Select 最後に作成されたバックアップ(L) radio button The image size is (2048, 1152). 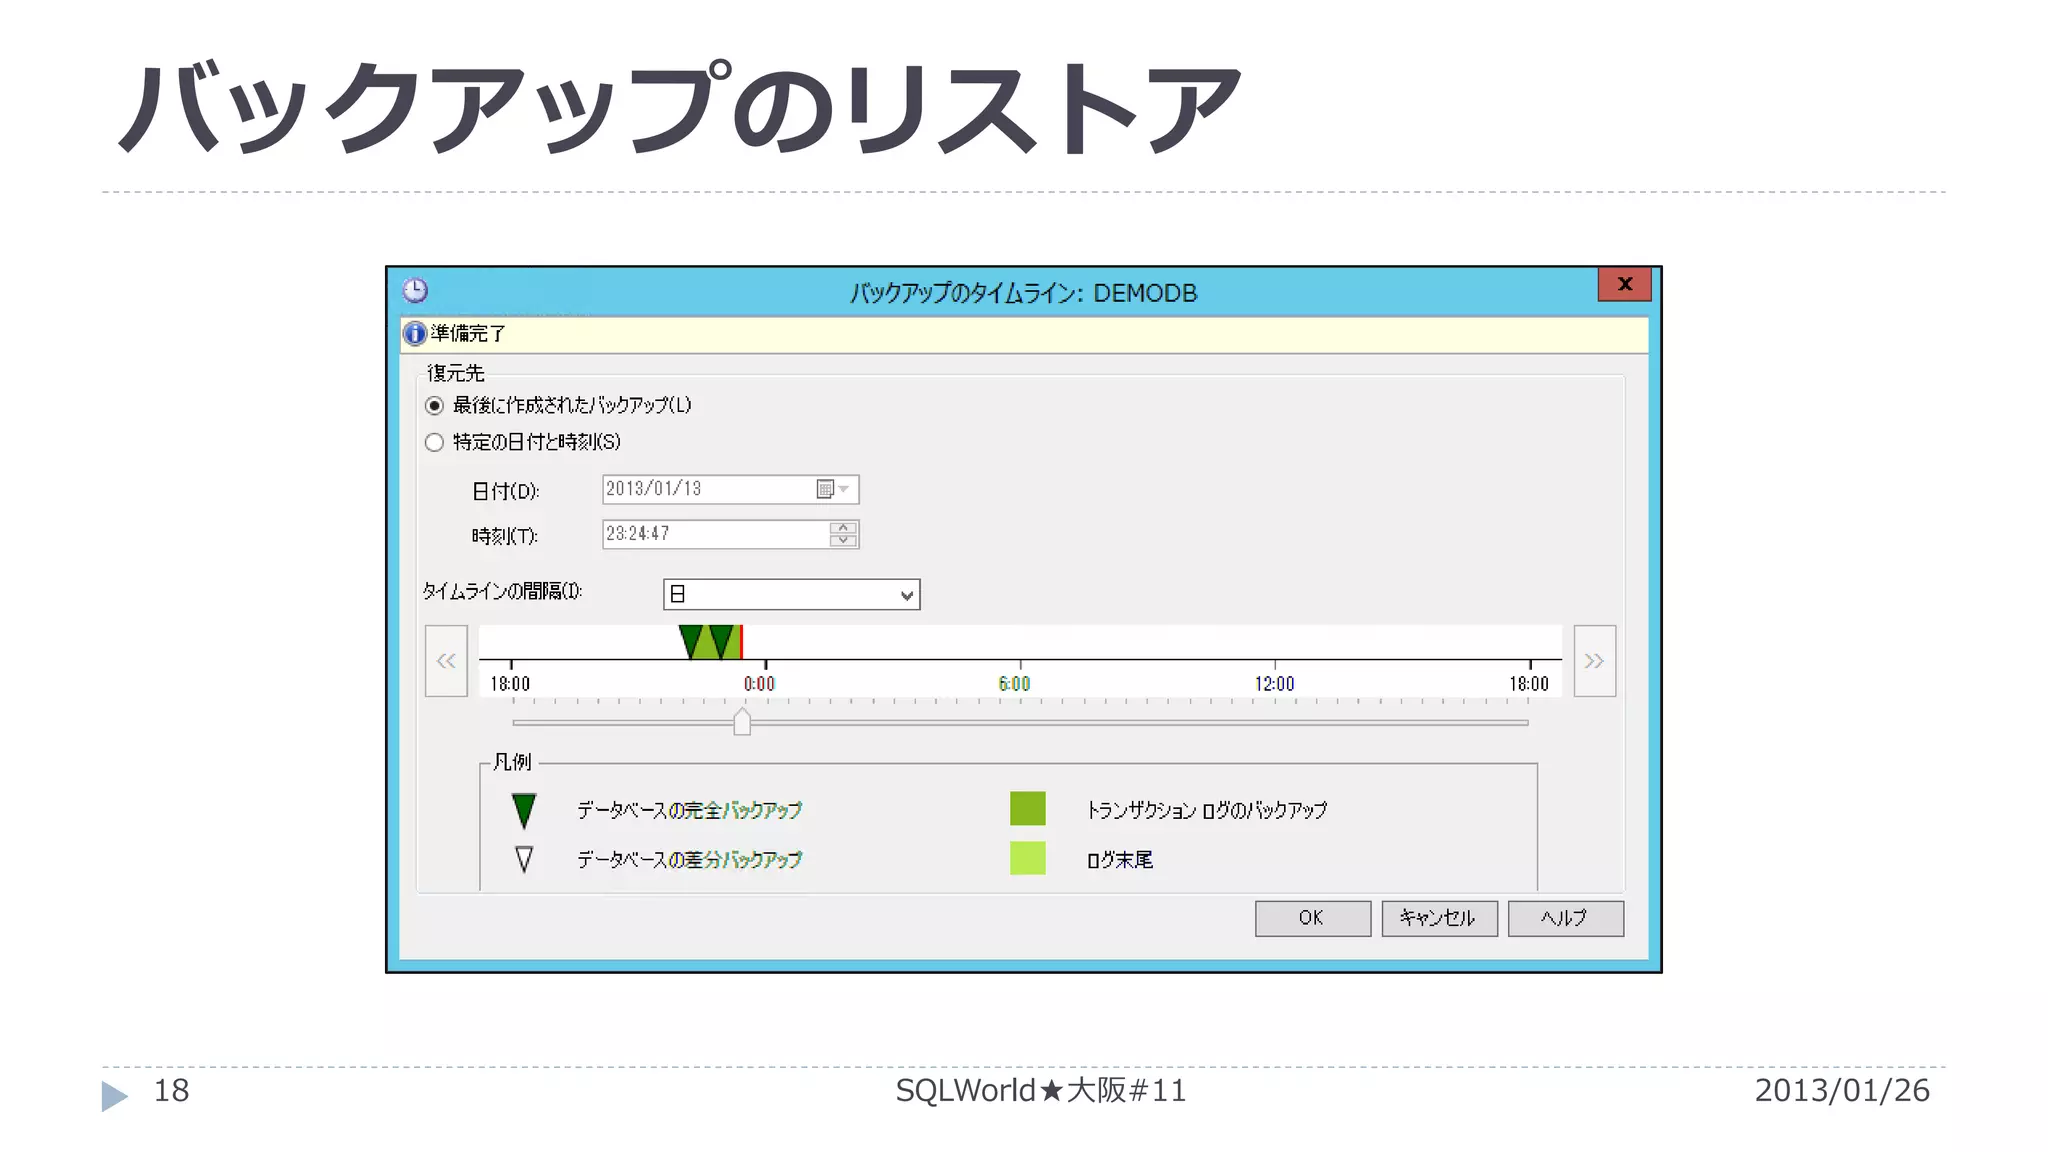point(434,406)
